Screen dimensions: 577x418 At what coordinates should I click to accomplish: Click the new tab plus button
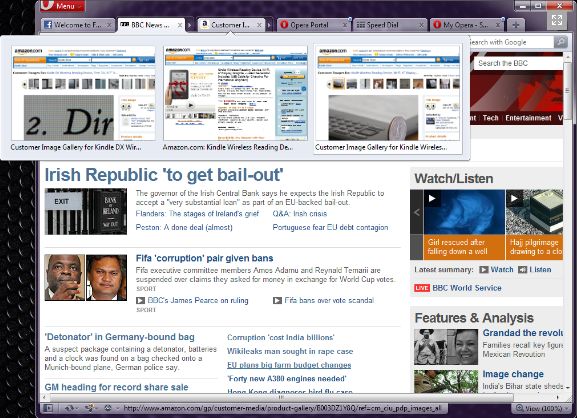point(516,25)
